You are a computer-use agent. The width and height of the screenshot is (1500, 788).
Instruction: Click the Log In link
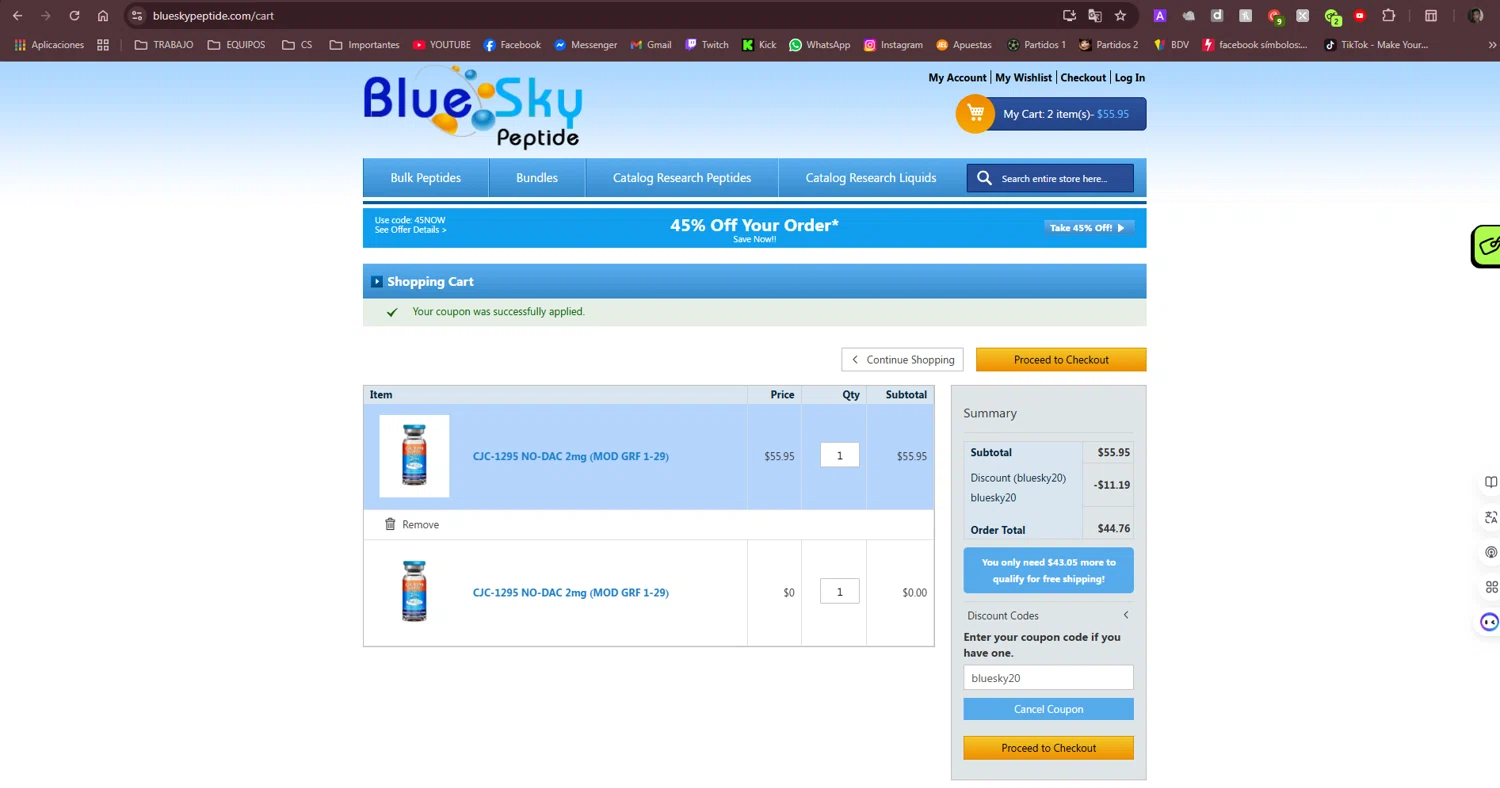[x=1130, y=77]
